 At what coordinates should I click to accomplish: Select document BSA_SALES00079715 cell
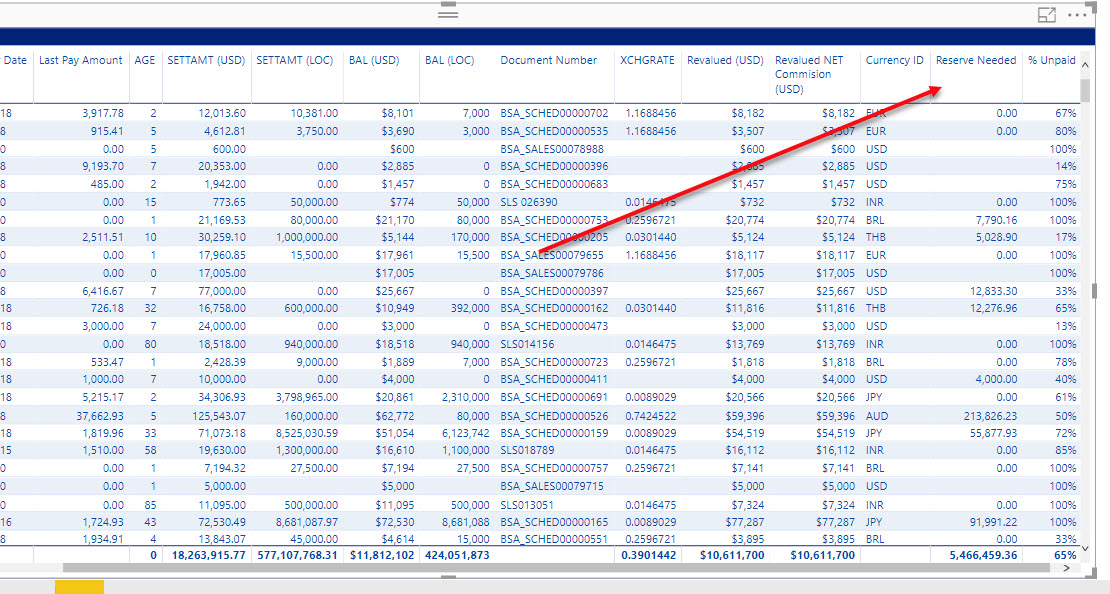[x=551, y=486]
